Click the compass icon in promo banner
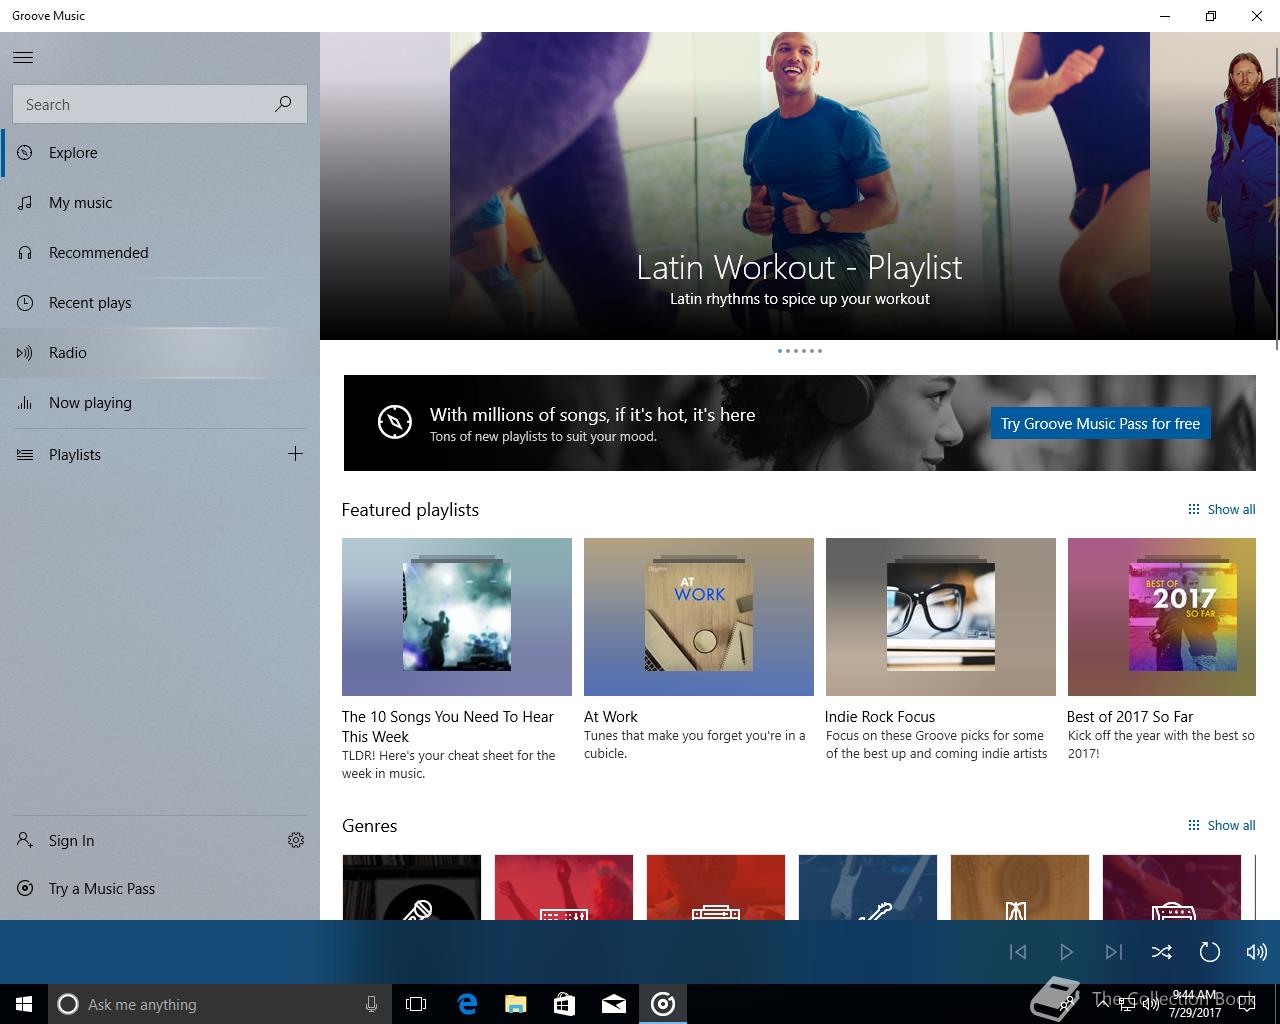 [x=395, y=422]
